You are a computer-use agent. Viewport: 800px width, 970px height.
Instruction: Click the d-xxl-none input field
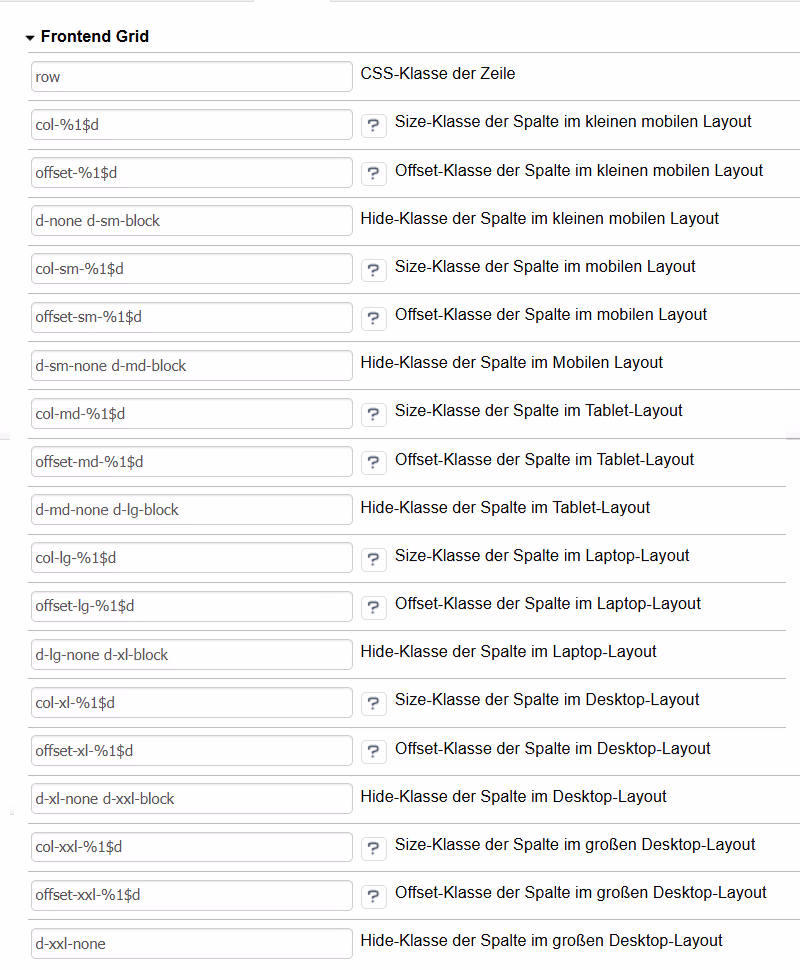tap(192, 943)
